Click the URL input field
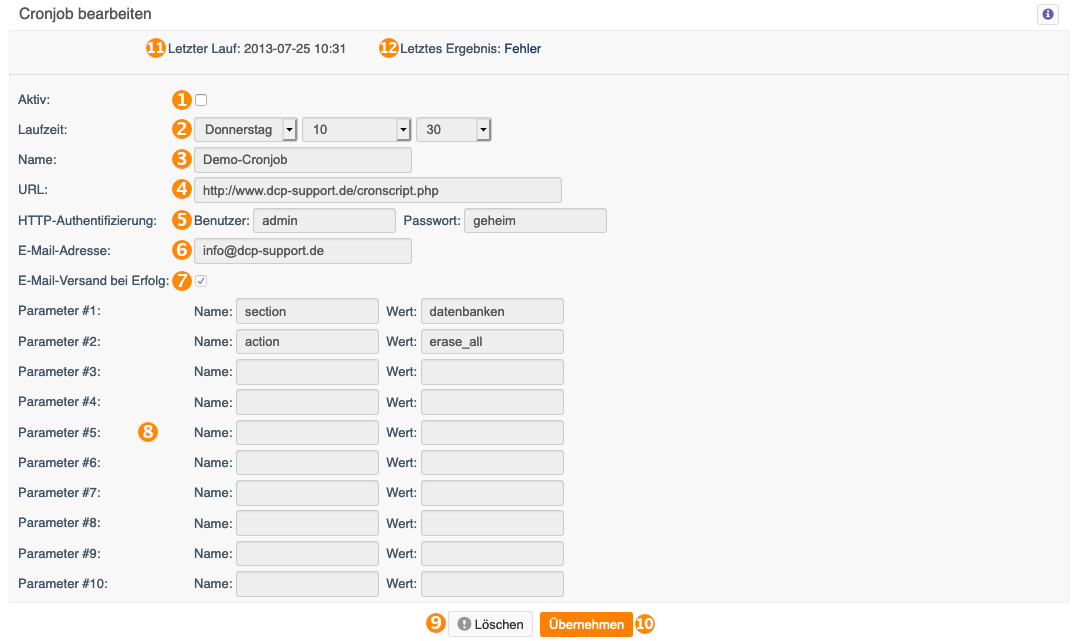The height and width of the screenshot is (641, 1077). pos(378,190)
